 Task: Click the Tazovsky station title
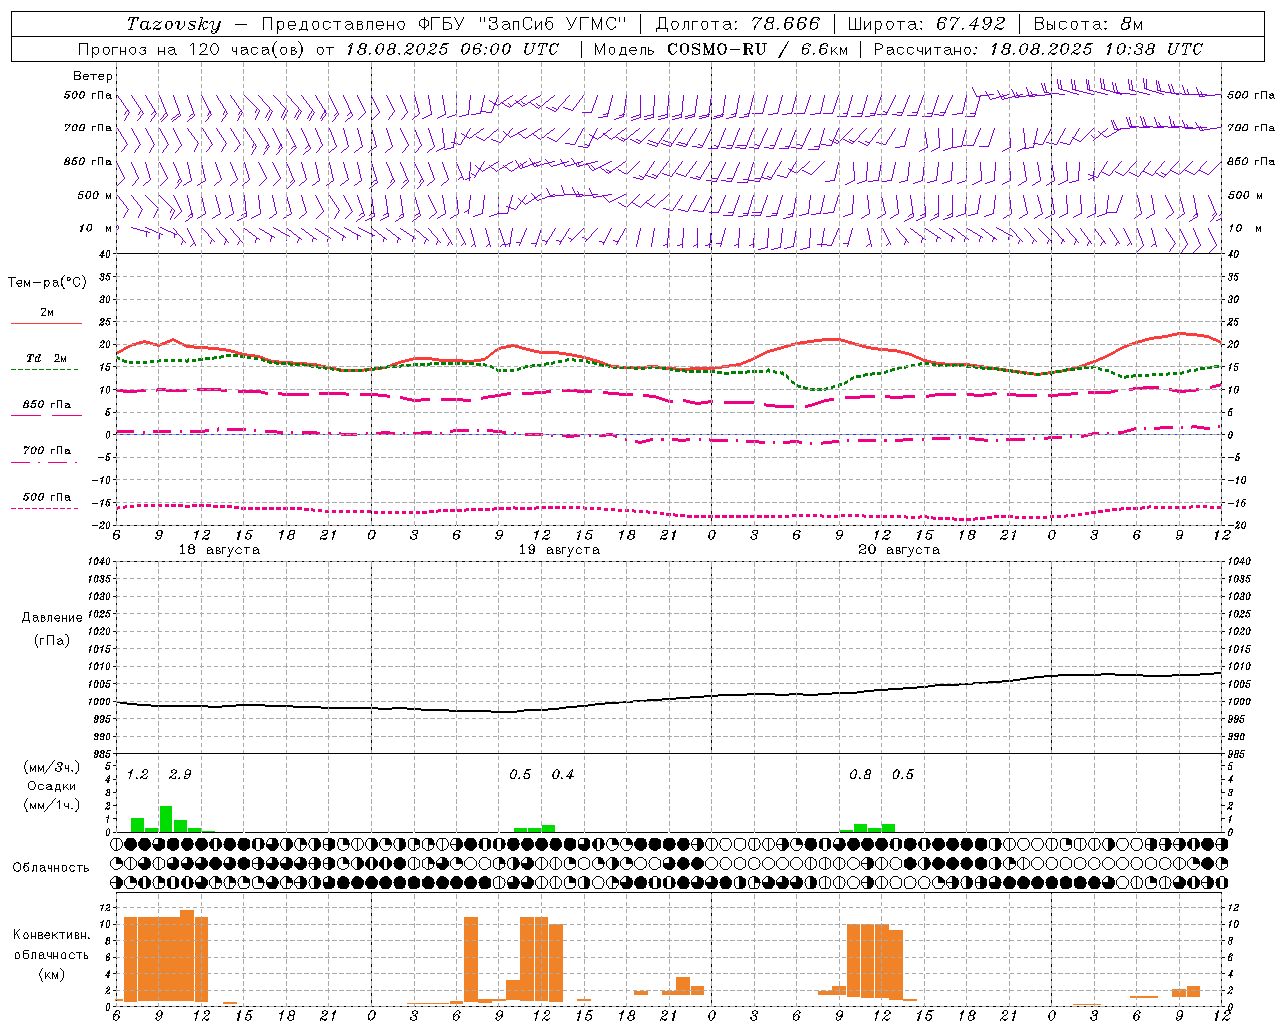tap(173, 24)
